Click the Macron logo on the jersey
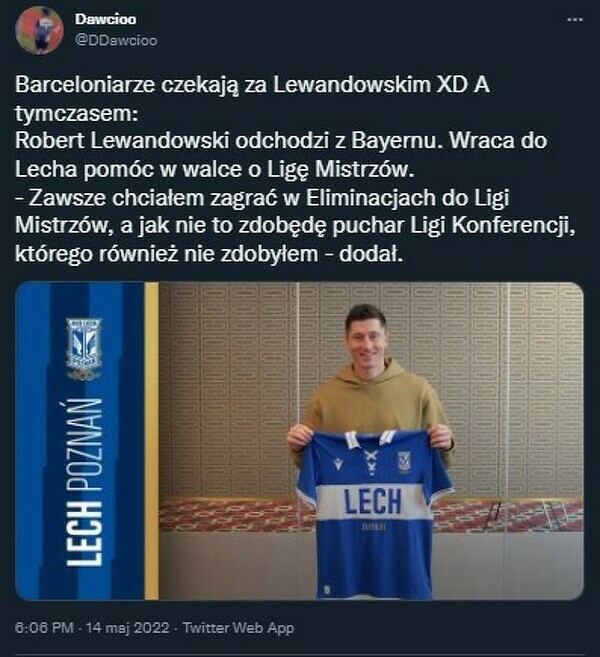This screenshot has width=600, height=657. click(338, 464)
